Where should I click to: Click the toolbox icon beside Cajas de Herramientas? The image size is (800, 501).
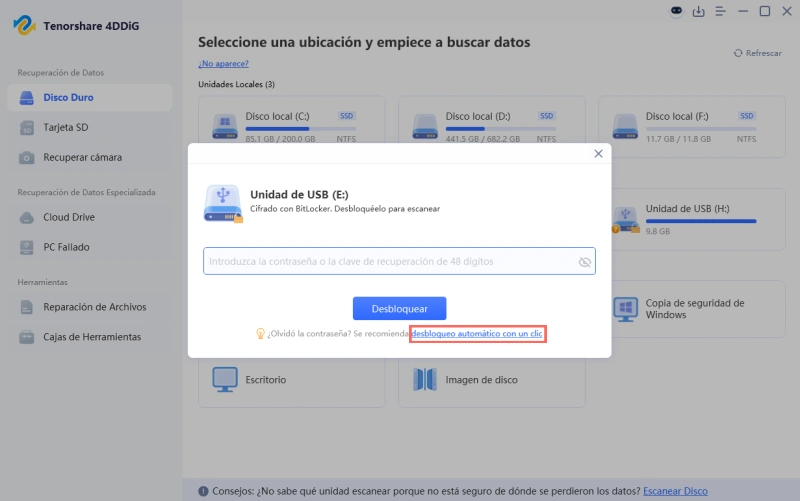(27, 337)
